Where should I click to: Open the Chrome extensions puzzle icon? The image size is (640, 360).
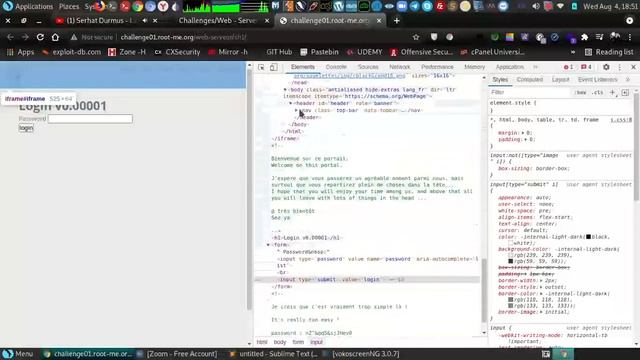584,37
